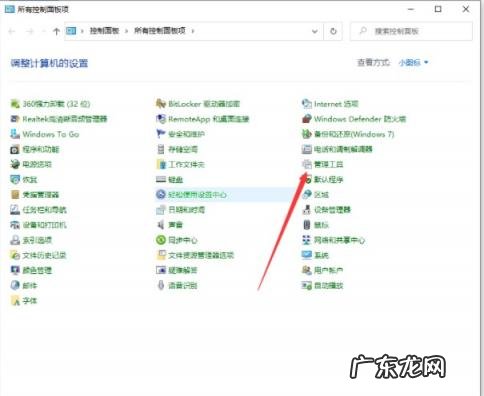This screenshot has width=484, height=396.
Task: Open 程序和功能 (Programs and Features) icon
Action: pyautogui.click(x=15, y=149)
